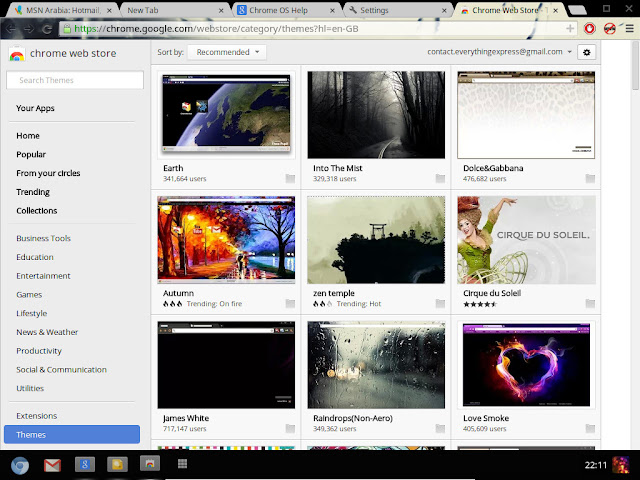Viewport: 640px width, 480px height.
Task: Open the red blocked-sign extension icon
Action: (x=609, y=29)
